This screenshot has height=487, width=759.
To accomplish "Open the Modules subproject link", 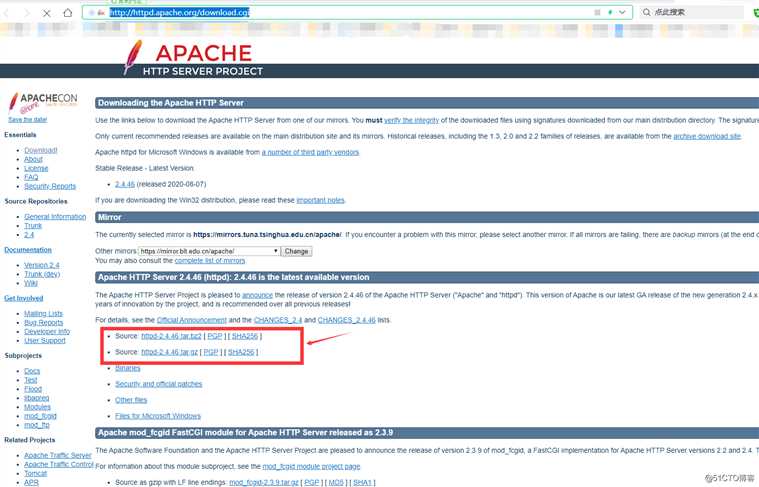I will click(x=37, y=407).
